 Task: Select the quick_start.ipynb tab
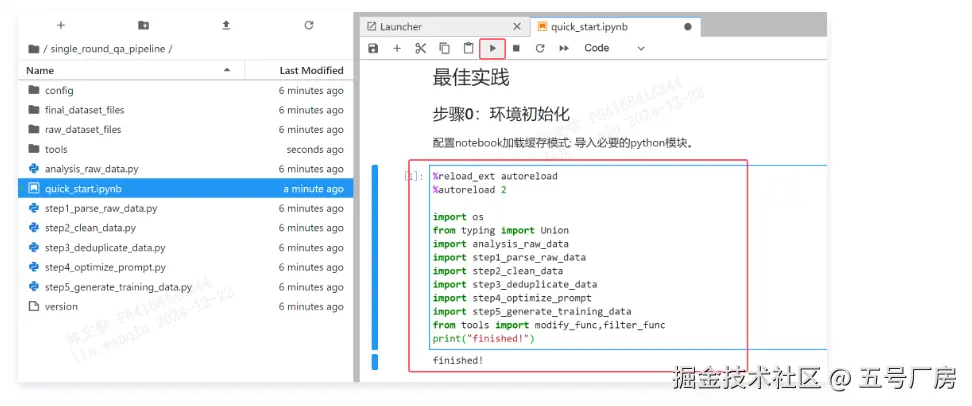tap(615, 27)
